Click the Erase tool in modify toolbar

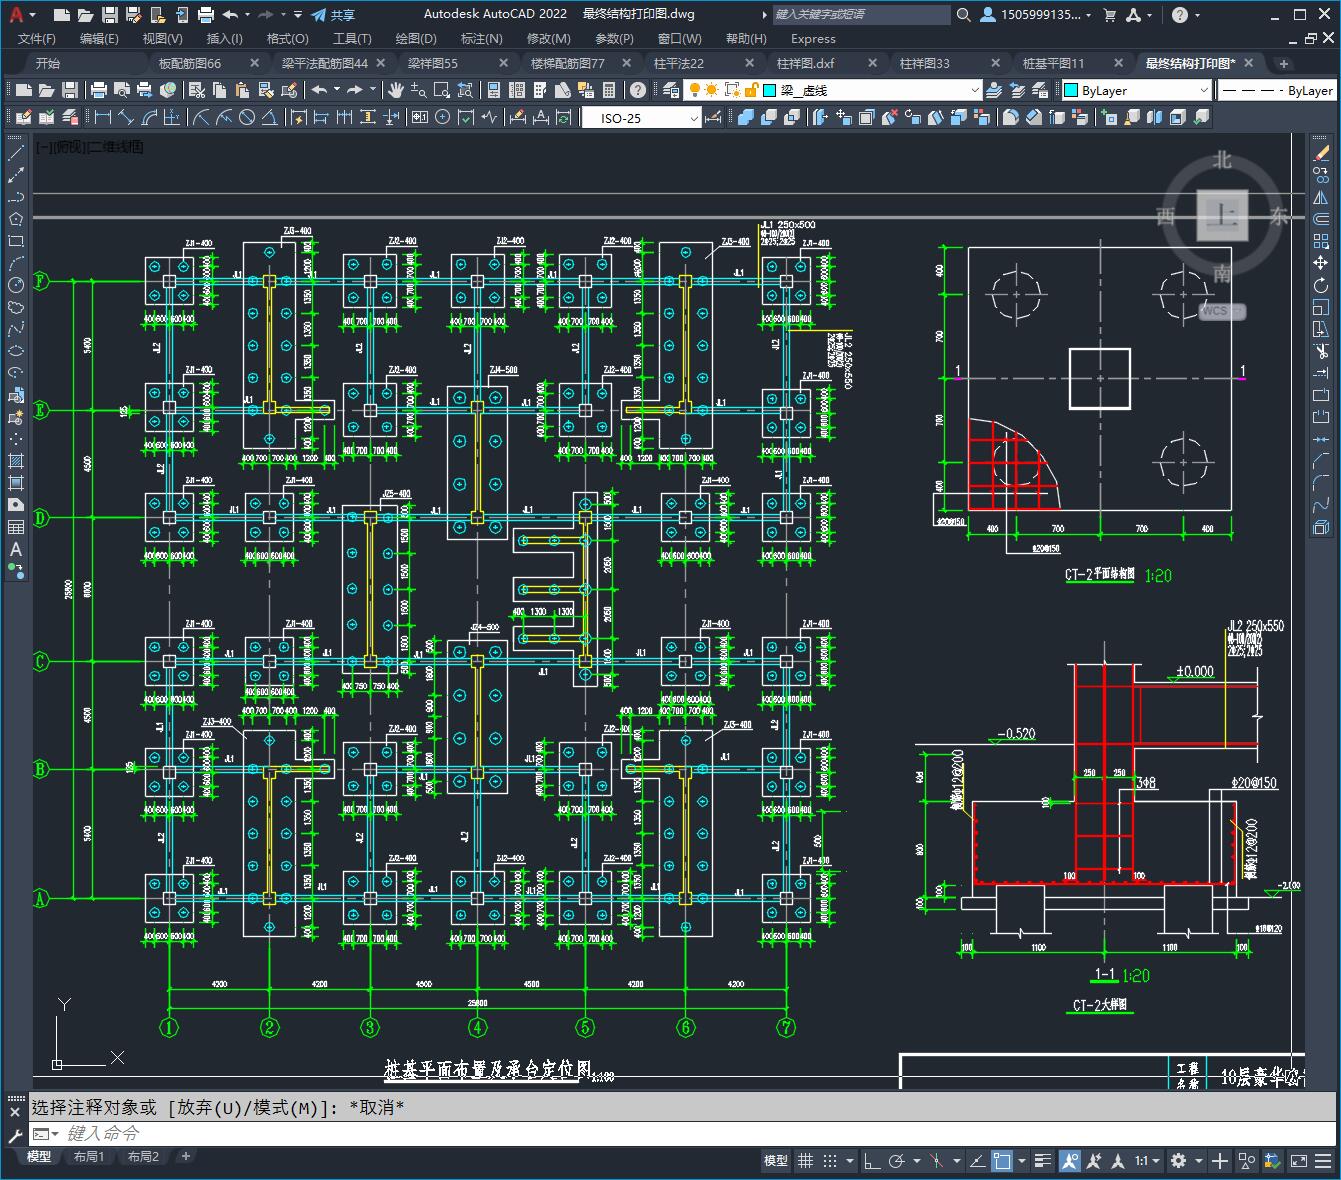click(x=1321, y=153)
